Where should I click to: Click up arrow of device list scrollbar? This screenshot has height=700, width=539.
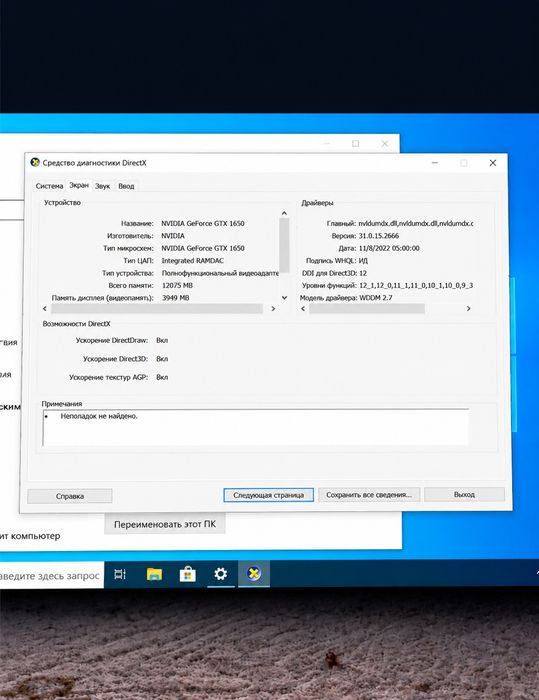tap(284, 213)
